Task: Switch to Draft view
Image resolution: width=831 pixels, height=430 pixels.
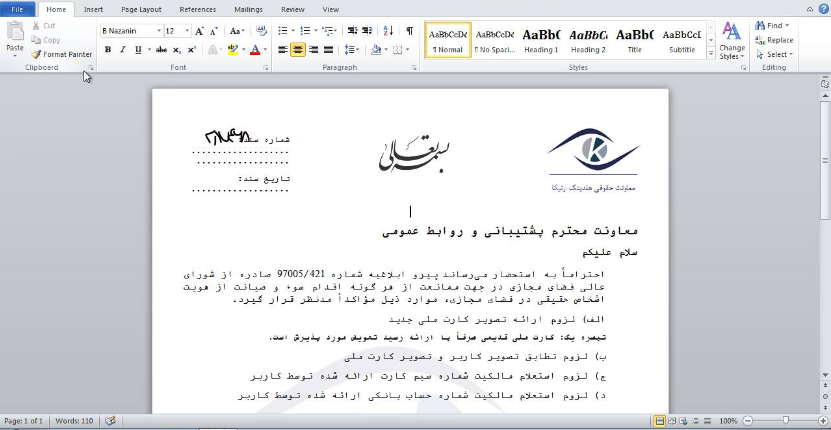Action: click(707, 421)
